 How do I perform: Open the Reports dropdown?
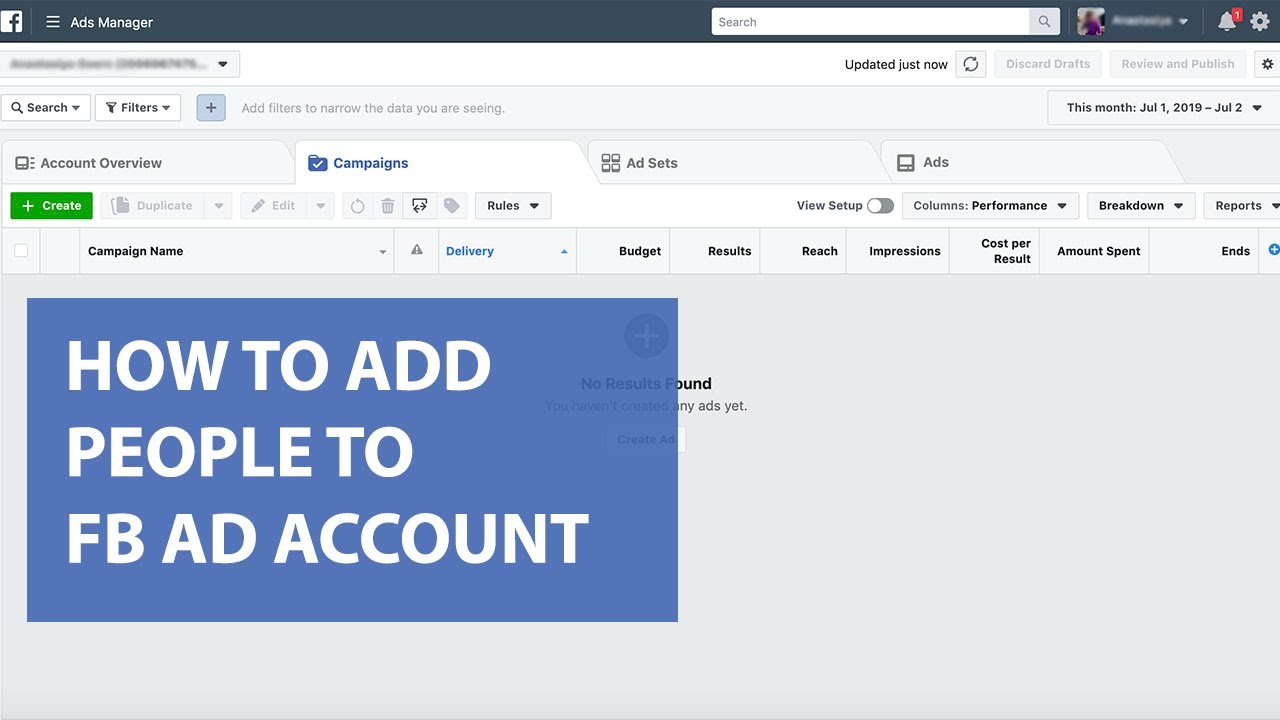click(1243, 206)
